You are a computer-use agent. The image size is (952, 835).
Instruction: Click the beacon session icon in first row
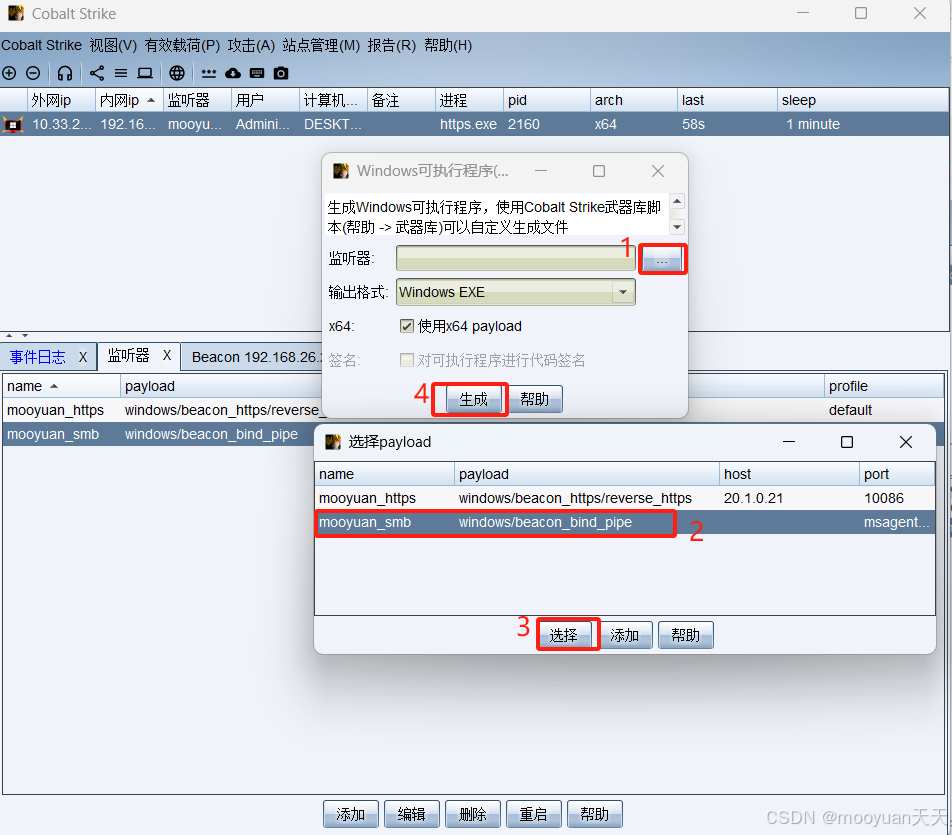point(13,124)
